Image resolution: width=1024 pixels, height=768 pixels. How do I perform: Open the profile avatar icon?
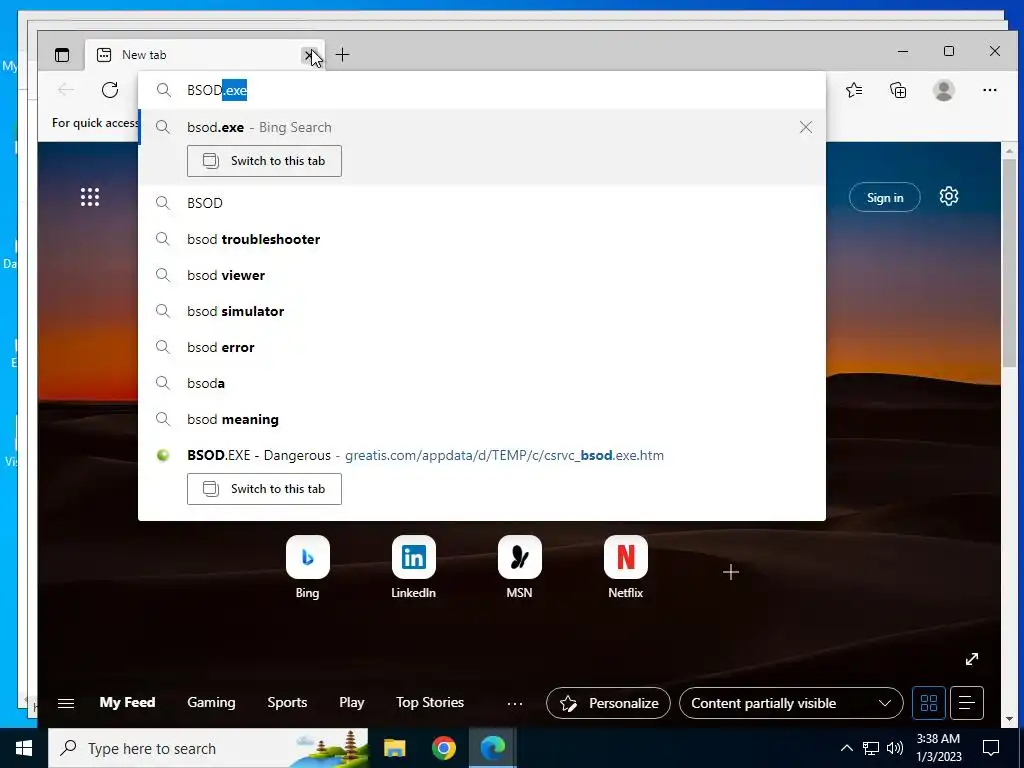(x=944, y=89)
